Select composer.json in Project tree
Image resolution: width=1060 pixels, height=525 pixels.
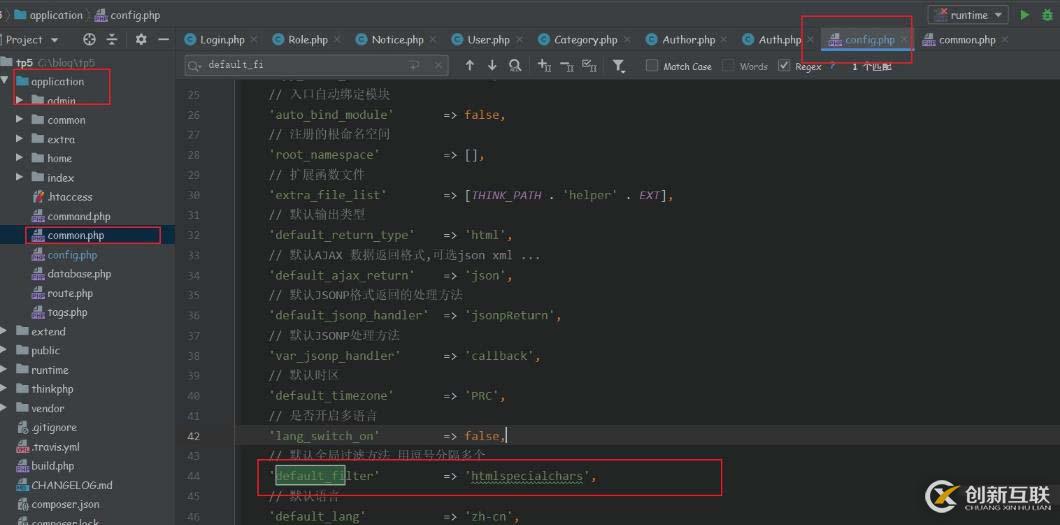pos(65,504)
